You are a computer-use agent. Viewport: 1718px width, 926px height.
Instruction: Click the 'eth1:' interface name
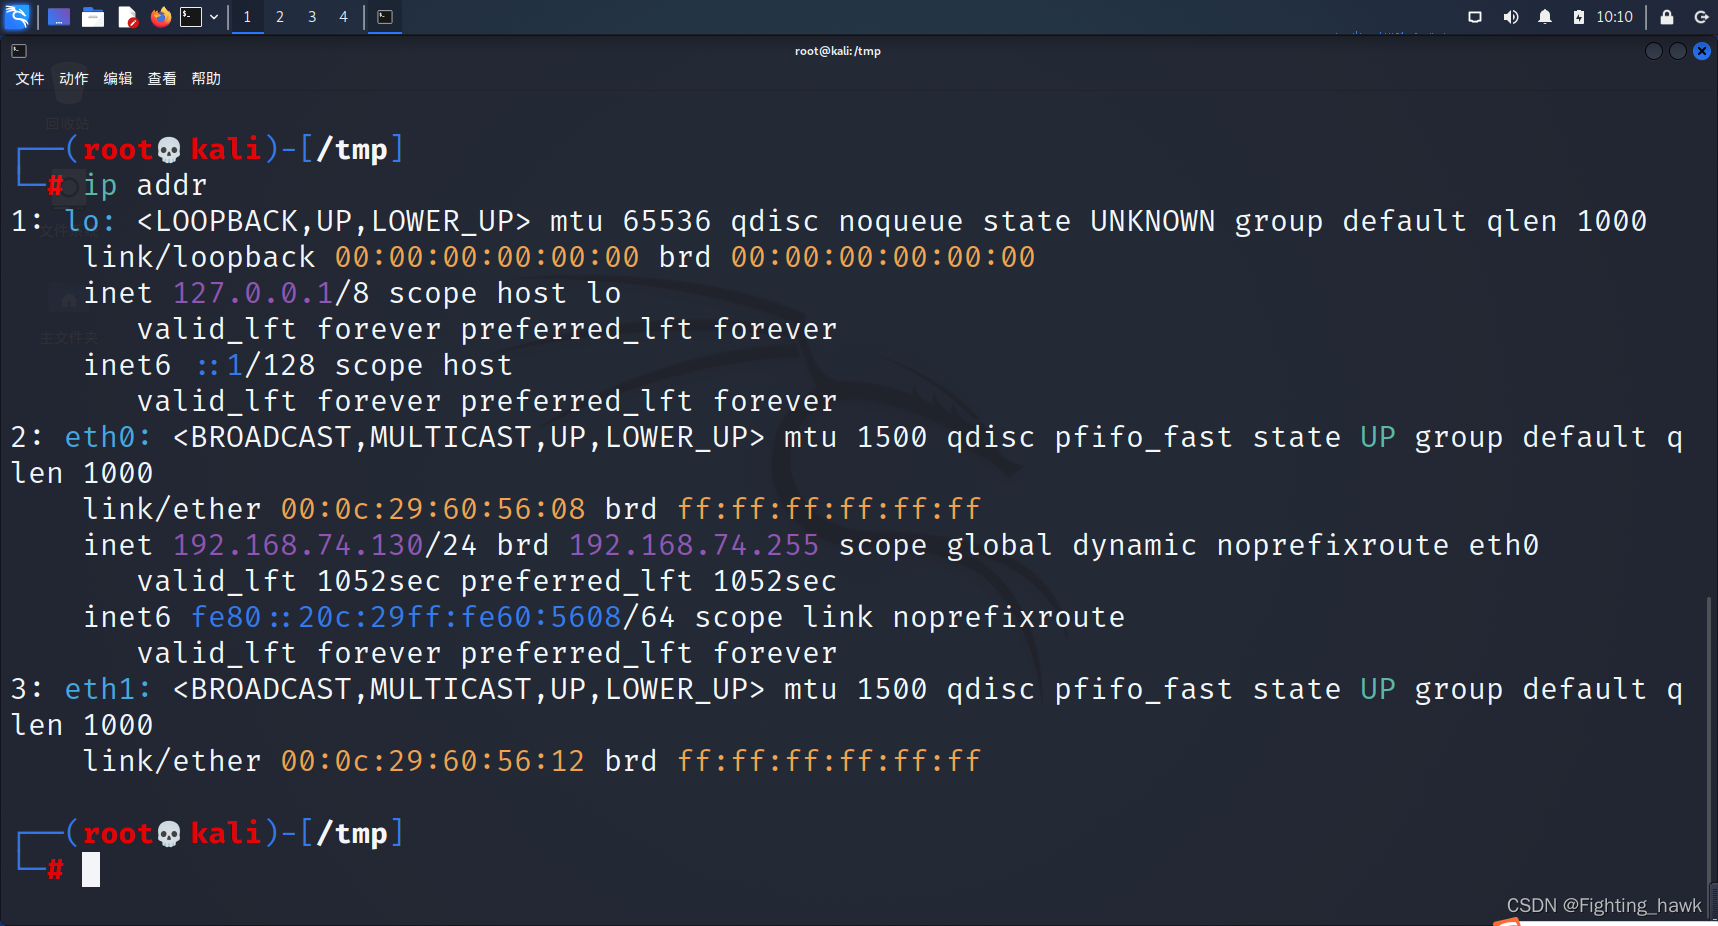pyautogui.click(x=108, y=689)
